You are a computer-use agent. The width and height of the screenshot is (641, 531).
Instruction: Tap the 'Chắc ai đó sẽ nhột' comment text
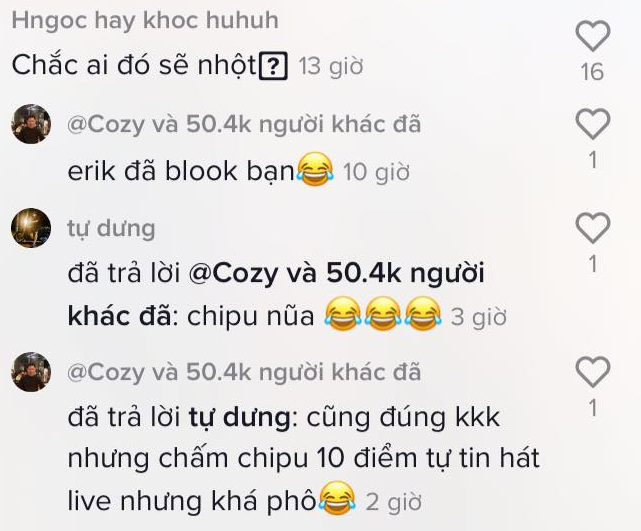(134, 65)
